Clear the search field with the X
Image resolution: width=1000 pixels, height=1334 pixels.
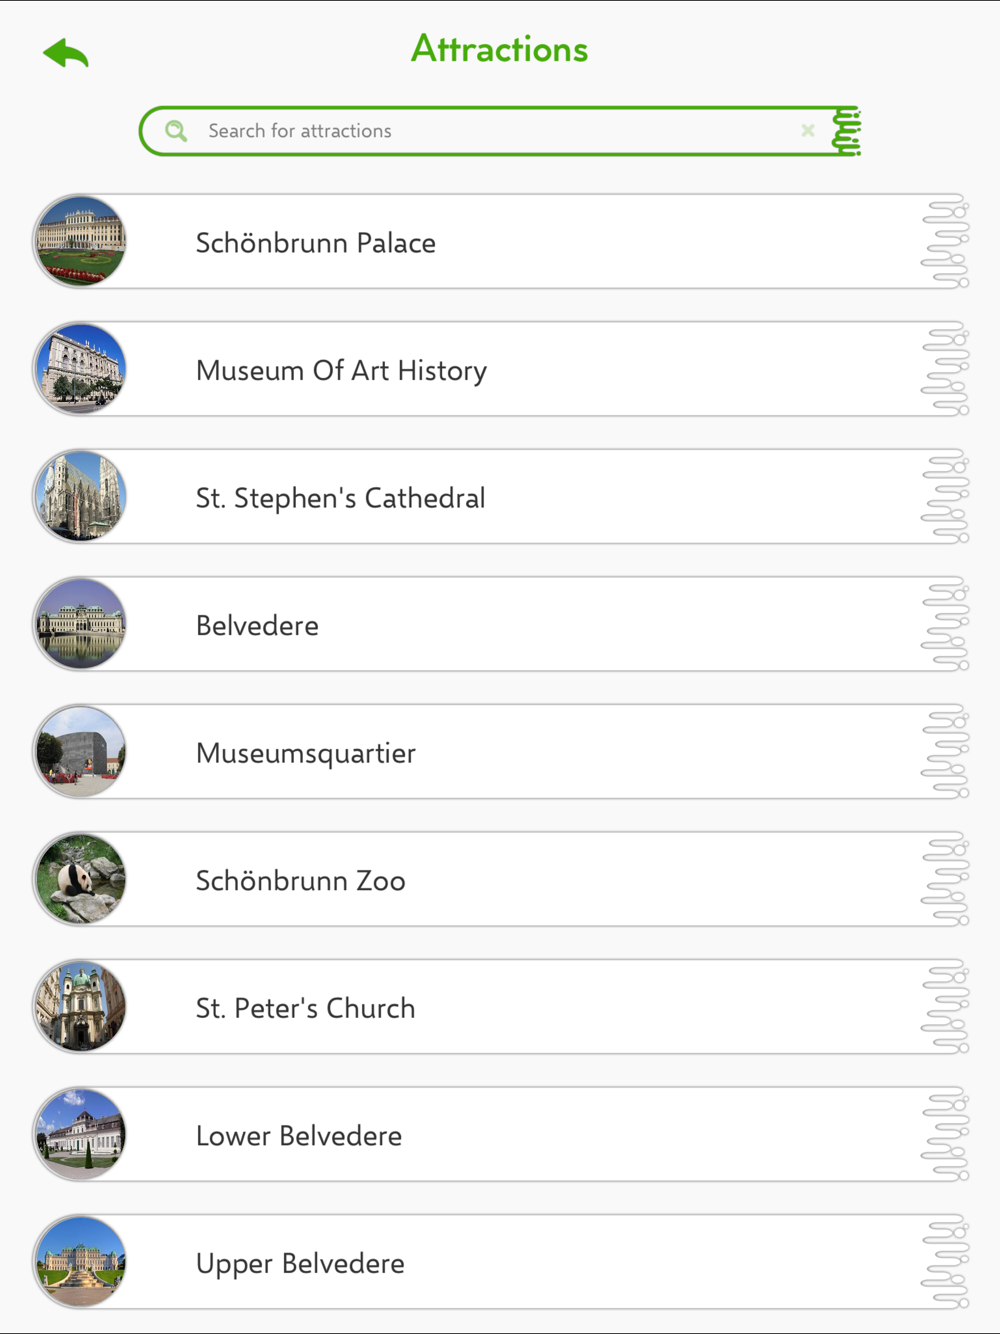click(808, 130)
